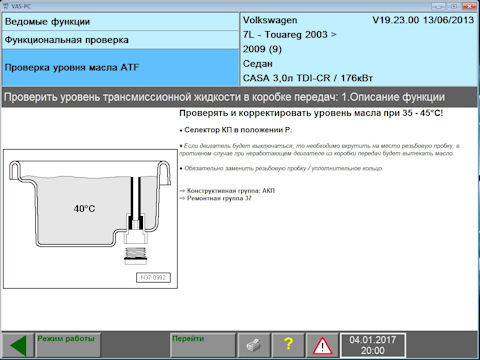Click the N37-0992 image reference label

[x=153, y=278]
